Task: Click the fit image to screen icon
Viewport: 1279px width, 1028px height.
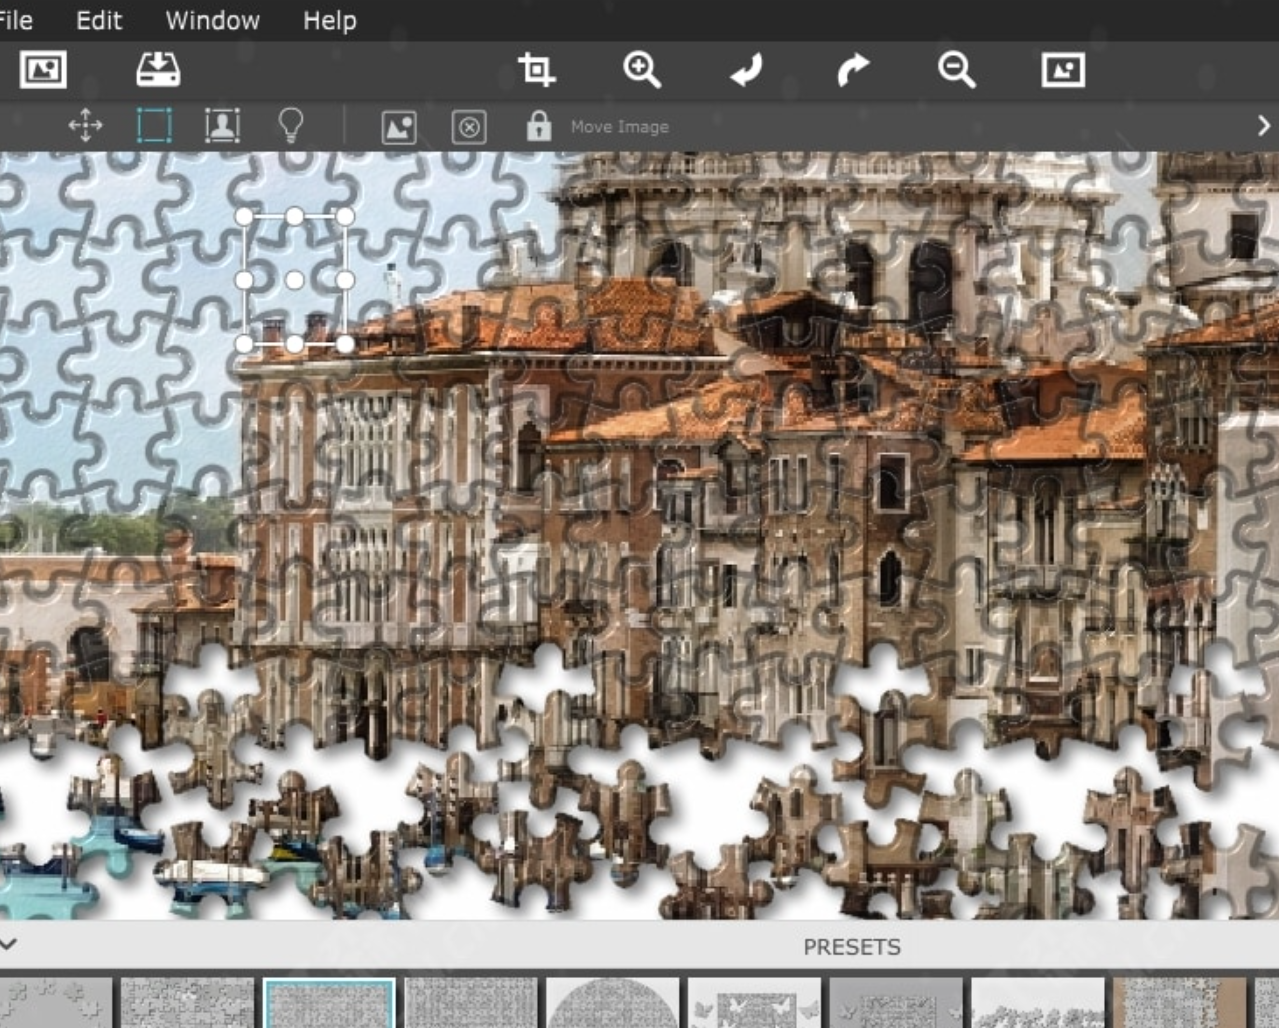Action: pyautogui.click(x=1063, y=70)
